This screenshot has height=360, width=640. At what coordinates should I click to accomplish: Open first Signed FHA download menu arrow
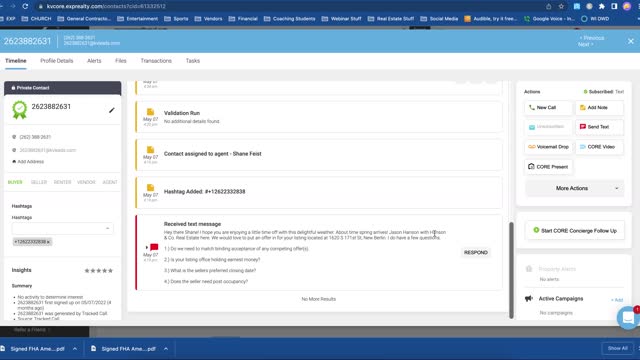(x=75, y=349)
